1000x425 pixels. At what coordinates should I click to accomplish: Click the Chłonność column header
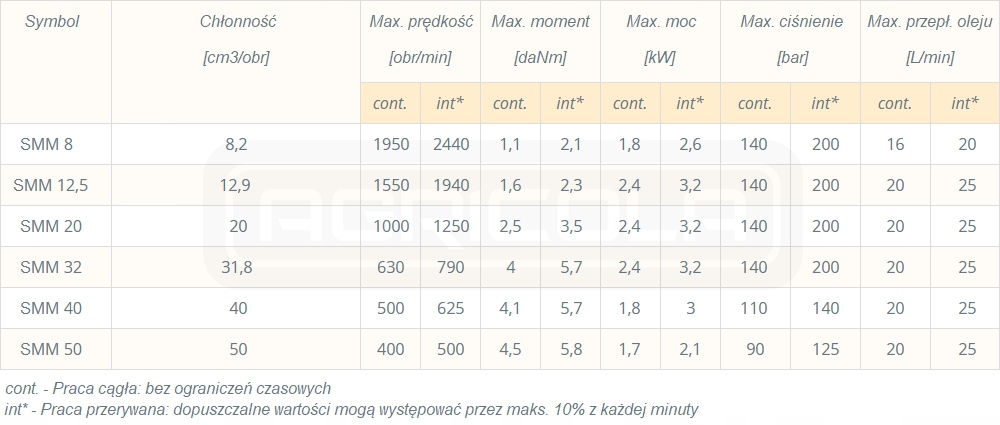click(x=235, y=21)
